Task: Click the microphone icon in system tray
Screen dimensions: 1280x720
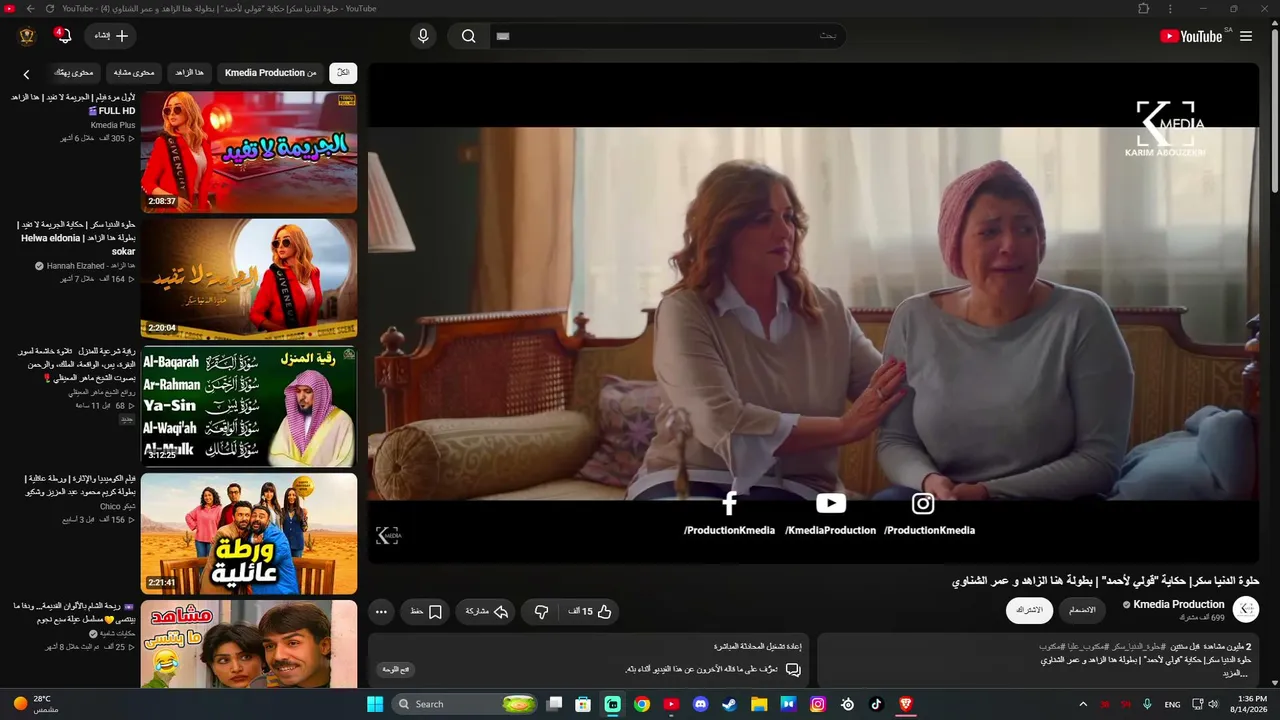Action: 1147,704
